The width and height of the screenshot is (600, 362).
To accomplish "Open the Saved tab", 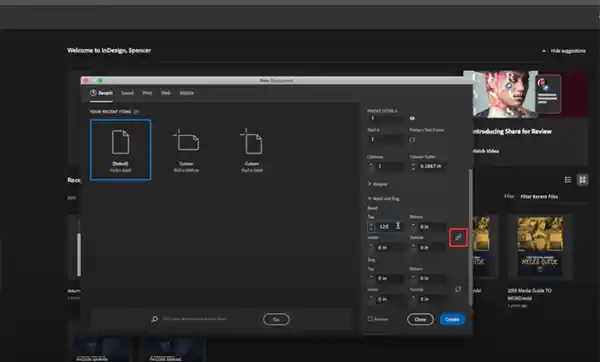I will coord(127,93).
